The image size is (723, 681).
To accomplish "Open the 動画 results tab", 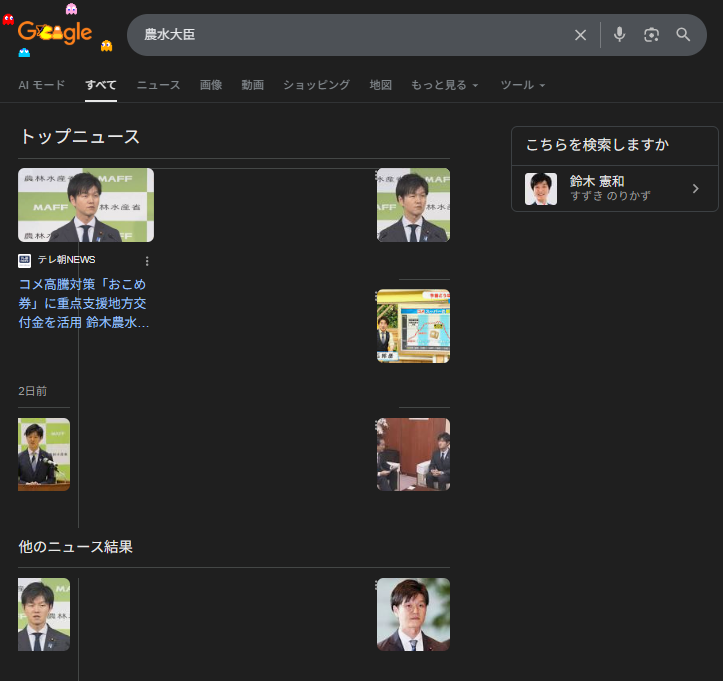I will [x=252, y=85].
